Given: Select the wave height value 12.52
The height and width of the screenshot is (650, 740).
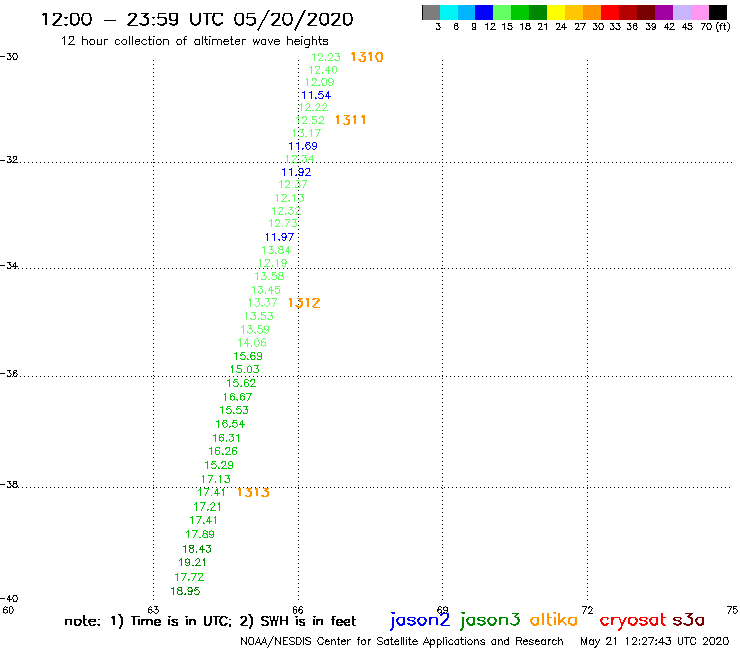Looking at the screenshot, I should (310, 120).
